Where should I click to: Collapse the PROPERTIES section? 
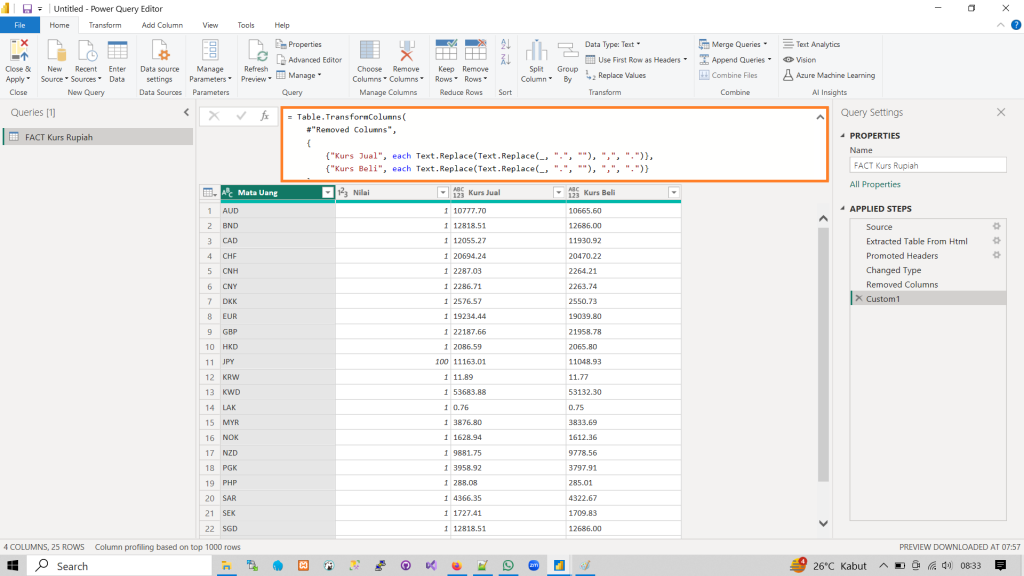[843, 136]
